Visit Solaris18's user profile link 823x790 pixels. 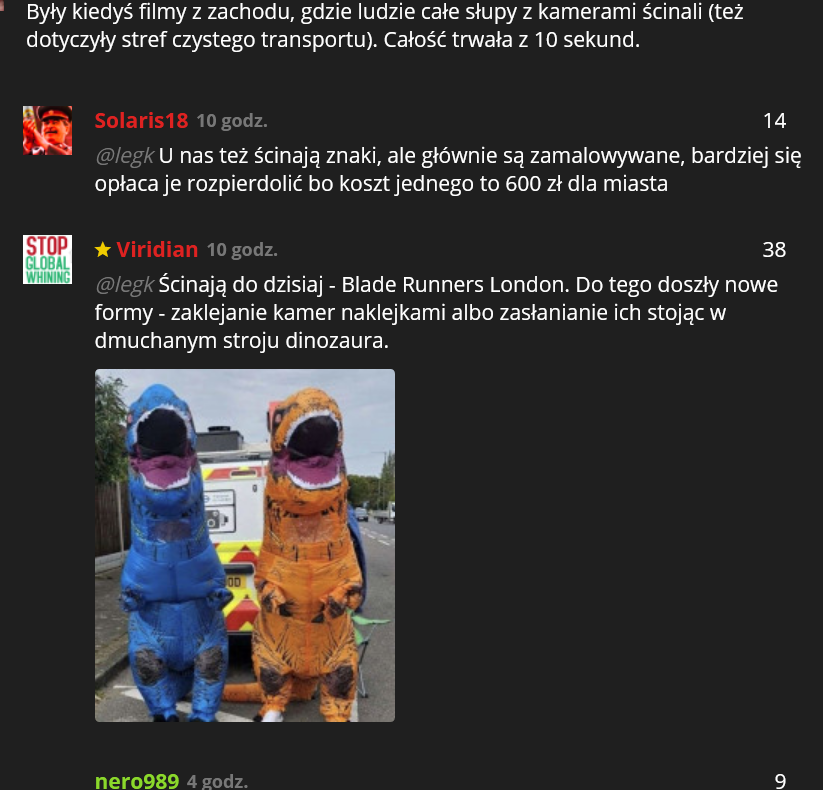point(141,121)
